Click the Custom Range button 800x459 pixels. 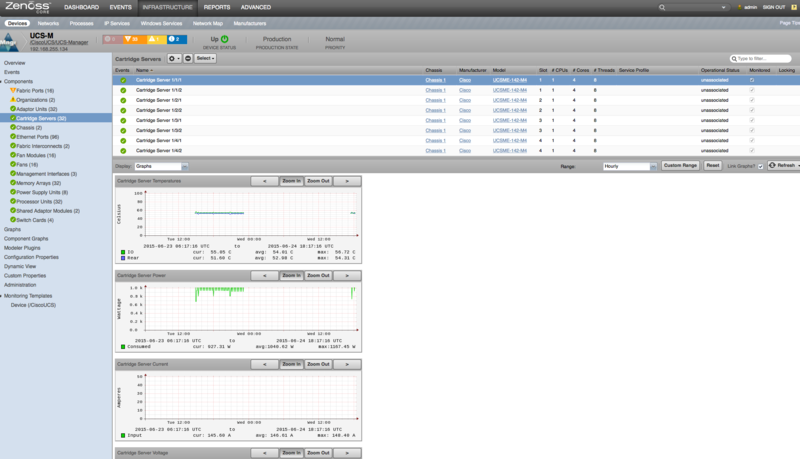click(x=680, y=166)
